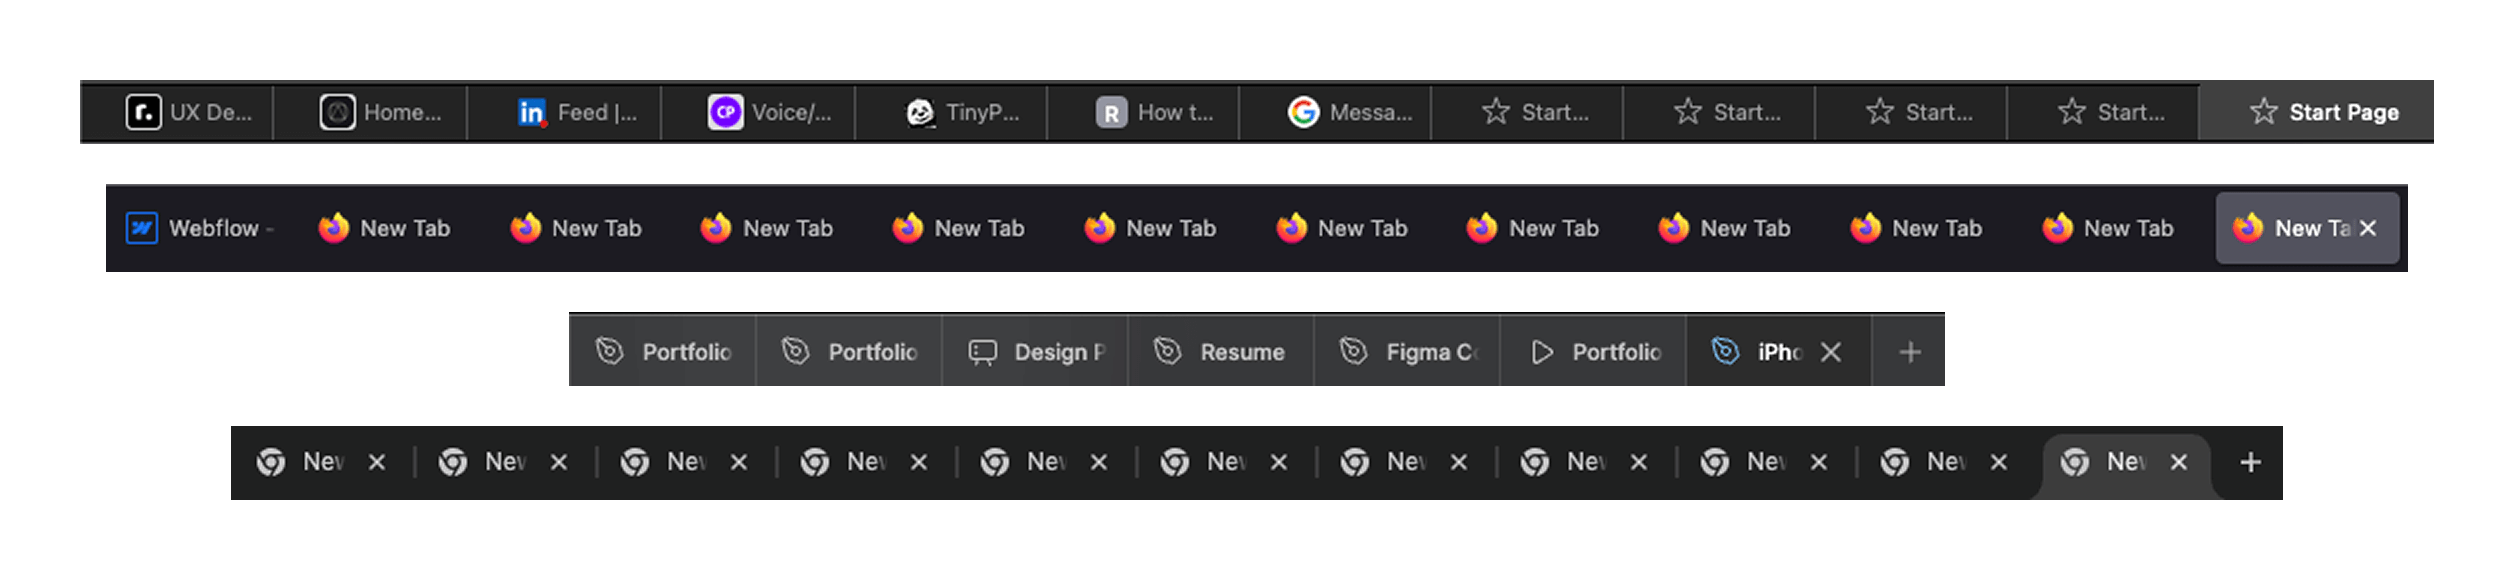The width and height of the screenshot is (2514, 580).
Task: Select the LinkedIn Feed tab icon
Action: 532,112
